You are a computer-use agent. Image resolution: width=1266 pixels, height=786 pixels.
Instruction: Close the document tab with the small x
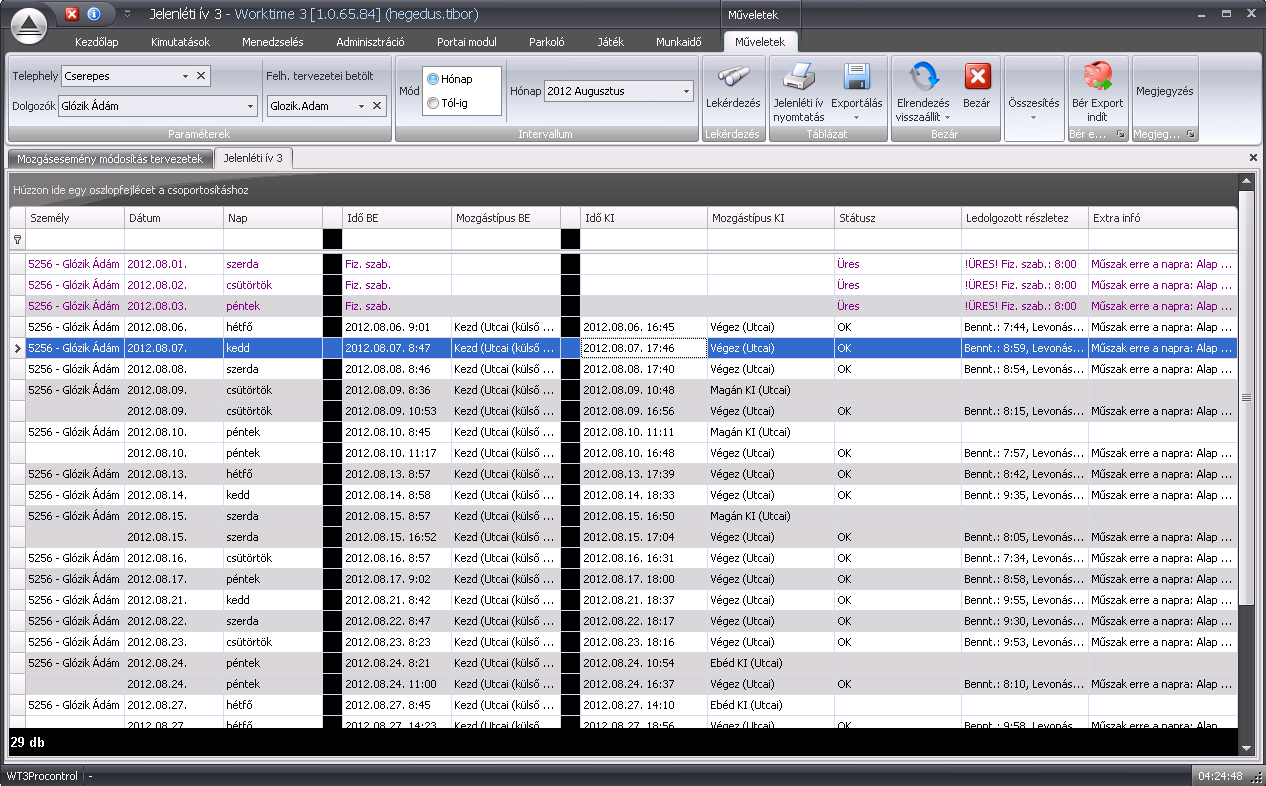coord(1254,158)
